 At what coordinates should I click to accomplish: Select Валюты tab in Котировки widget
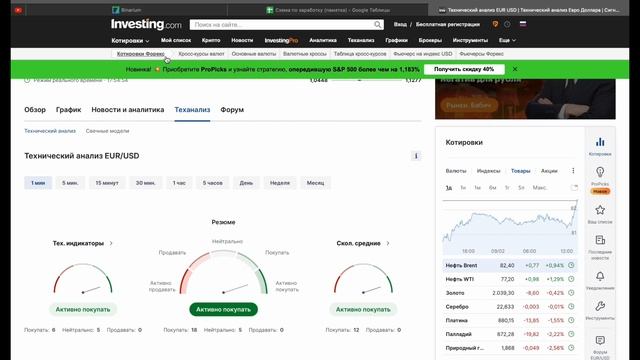[x=456, y=171]
